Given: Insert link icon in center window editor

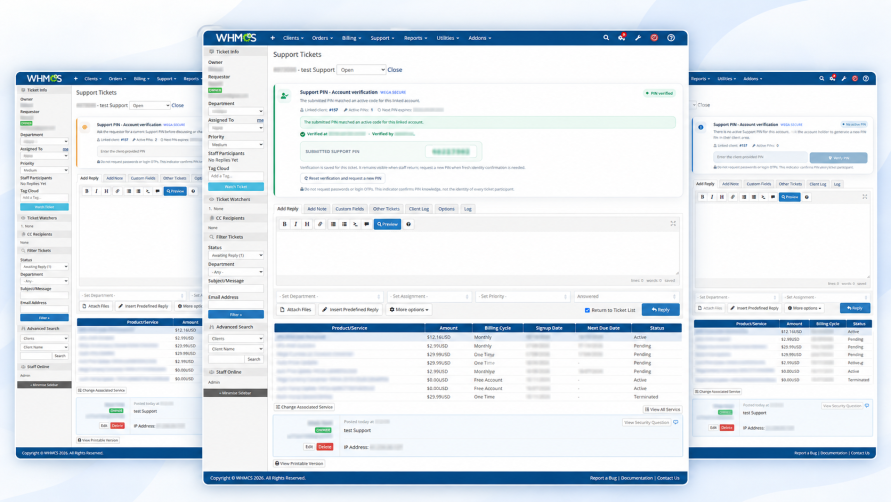Looking at the screenshot, I should click(320, 224).
